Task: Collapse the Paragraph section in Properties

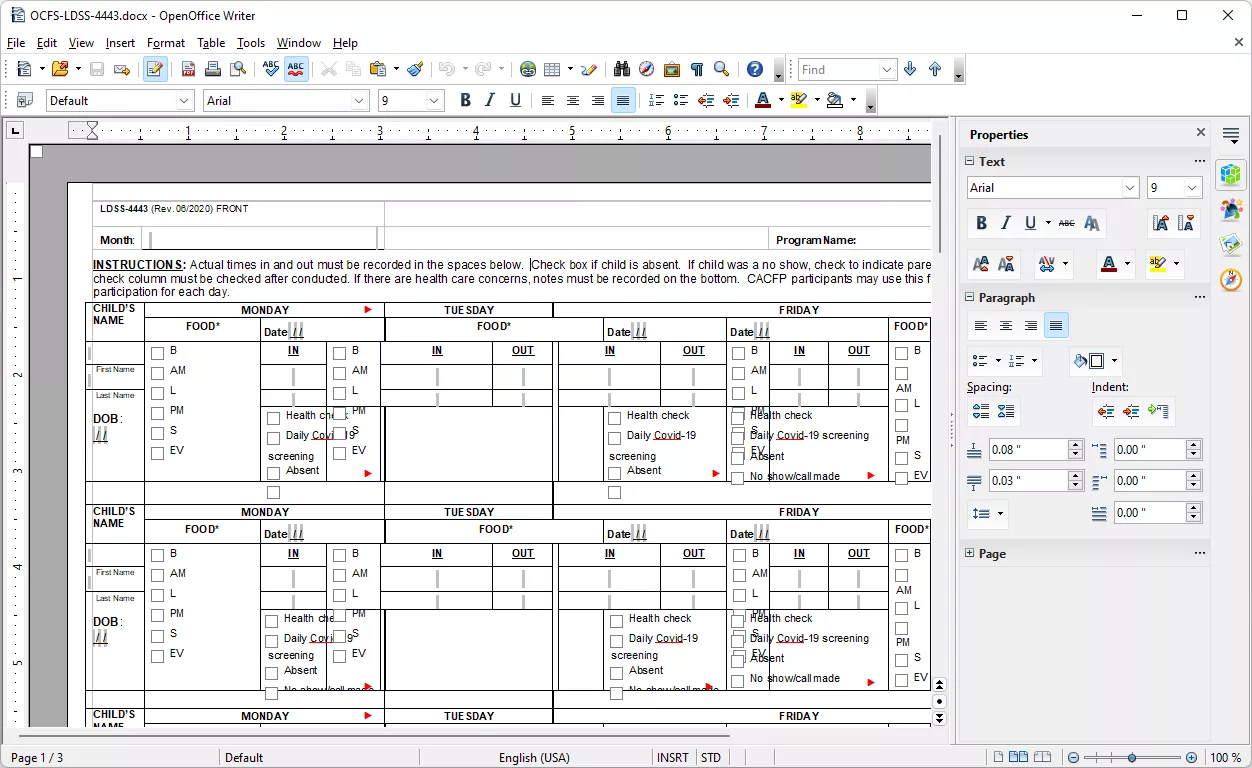Action: [969, 297]
